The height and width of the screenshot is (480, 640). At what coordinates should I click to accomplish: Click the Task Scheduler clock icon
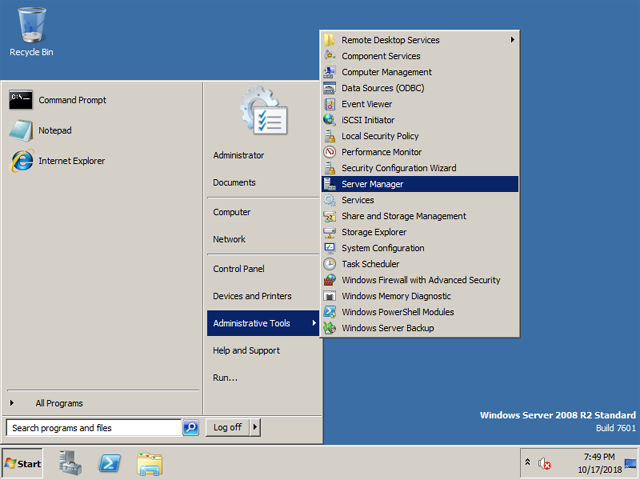tap(329, 264)
